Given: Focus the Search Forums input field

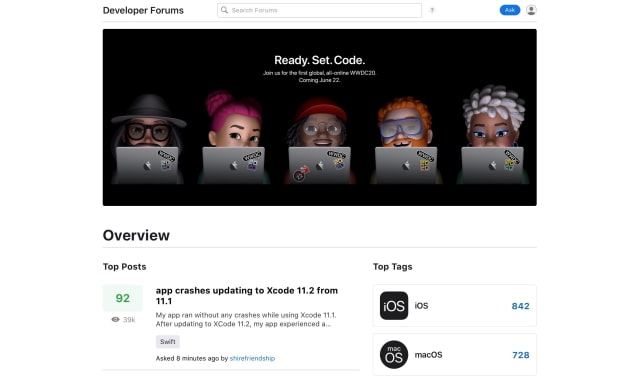Looking at the screenshot, I should 319,10.
